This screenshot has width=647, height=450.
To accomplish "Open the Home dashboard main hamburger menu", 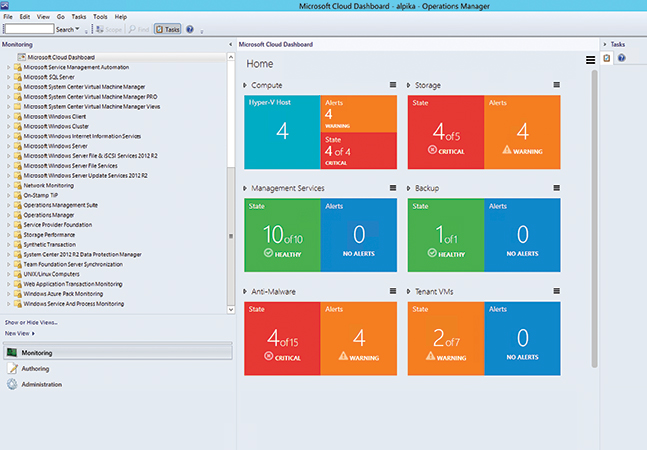I will [590, 60].
